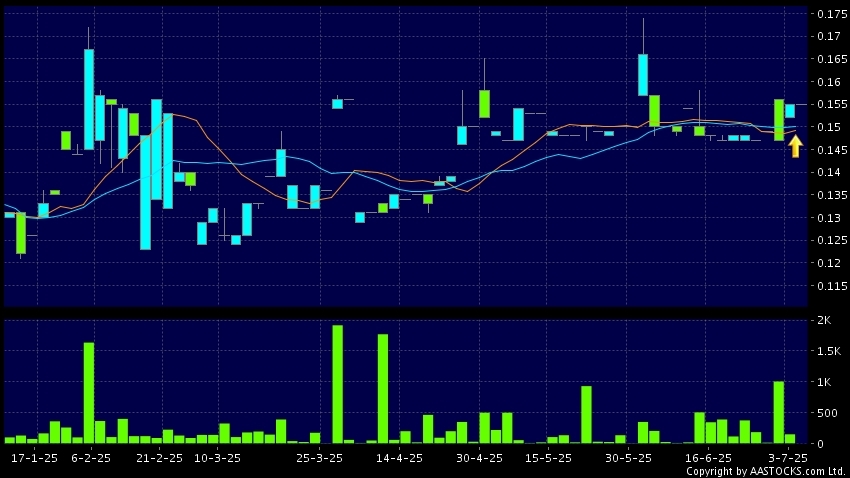Select the 25-3-25 date label
850x478 pixels.
(319, 458)
